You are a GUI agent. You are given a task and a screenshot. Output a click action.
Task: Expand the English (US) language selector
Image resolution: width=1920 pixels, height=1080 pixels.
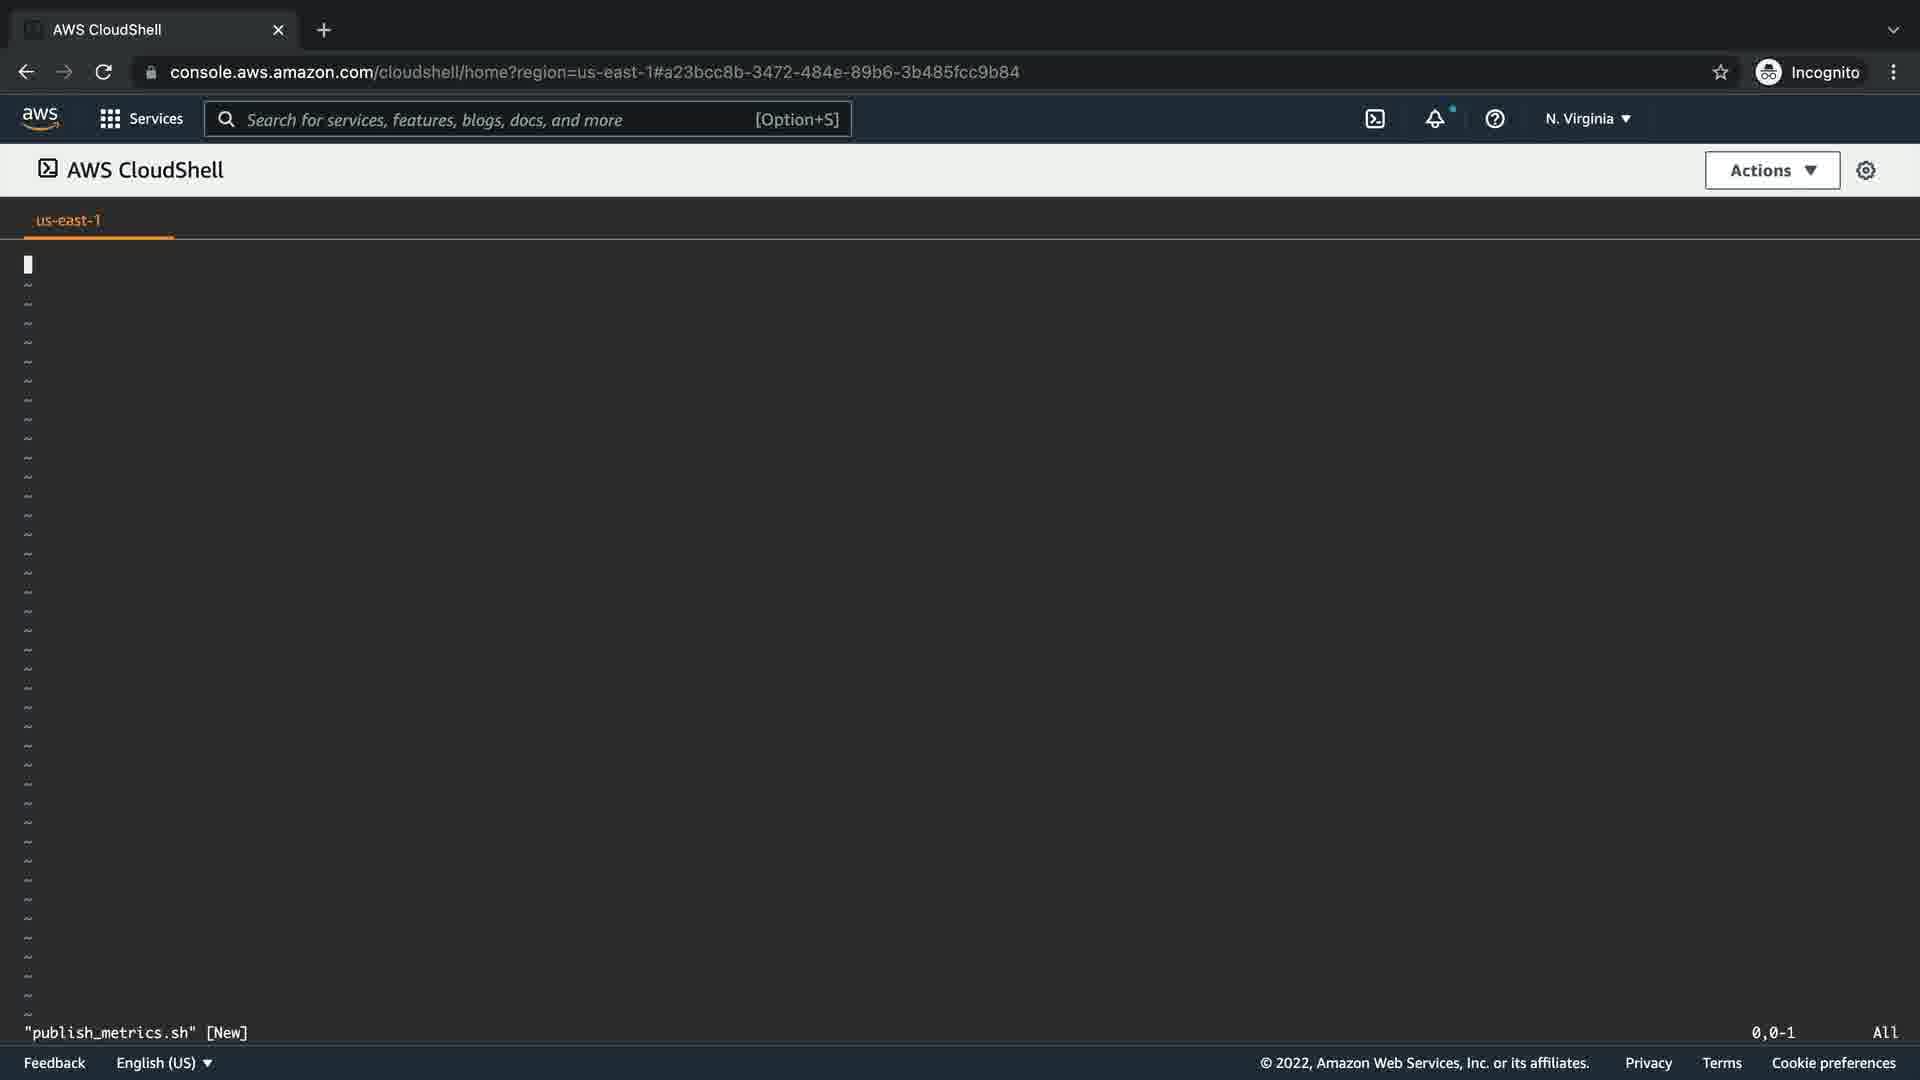pyautogui.click(x=165, y=1063)
